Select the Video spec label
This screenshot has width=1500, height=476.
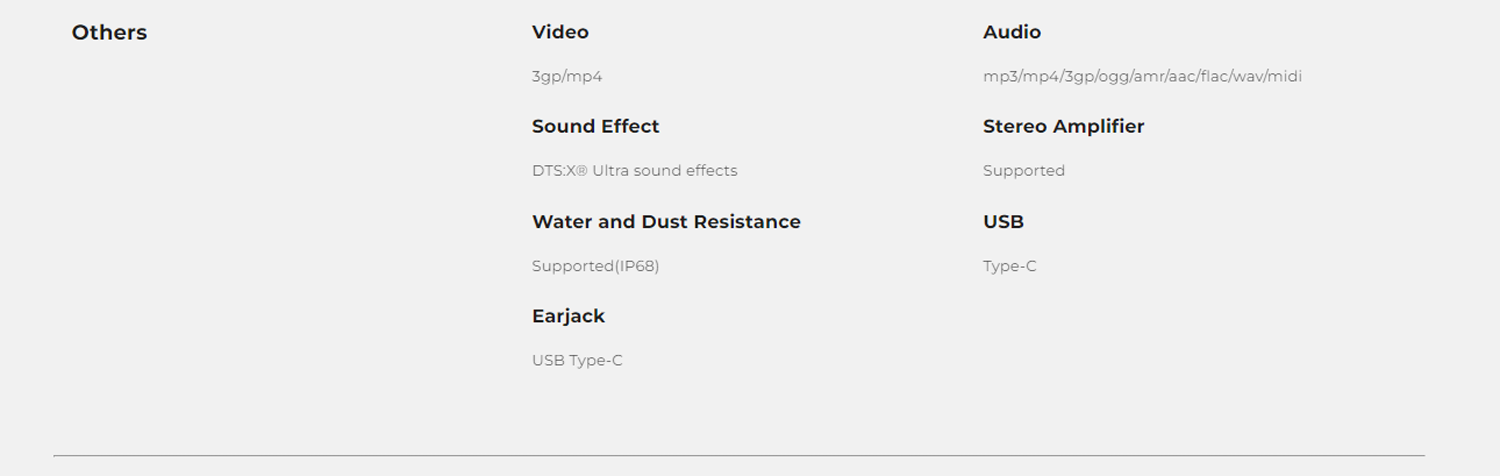pos(560,32)
